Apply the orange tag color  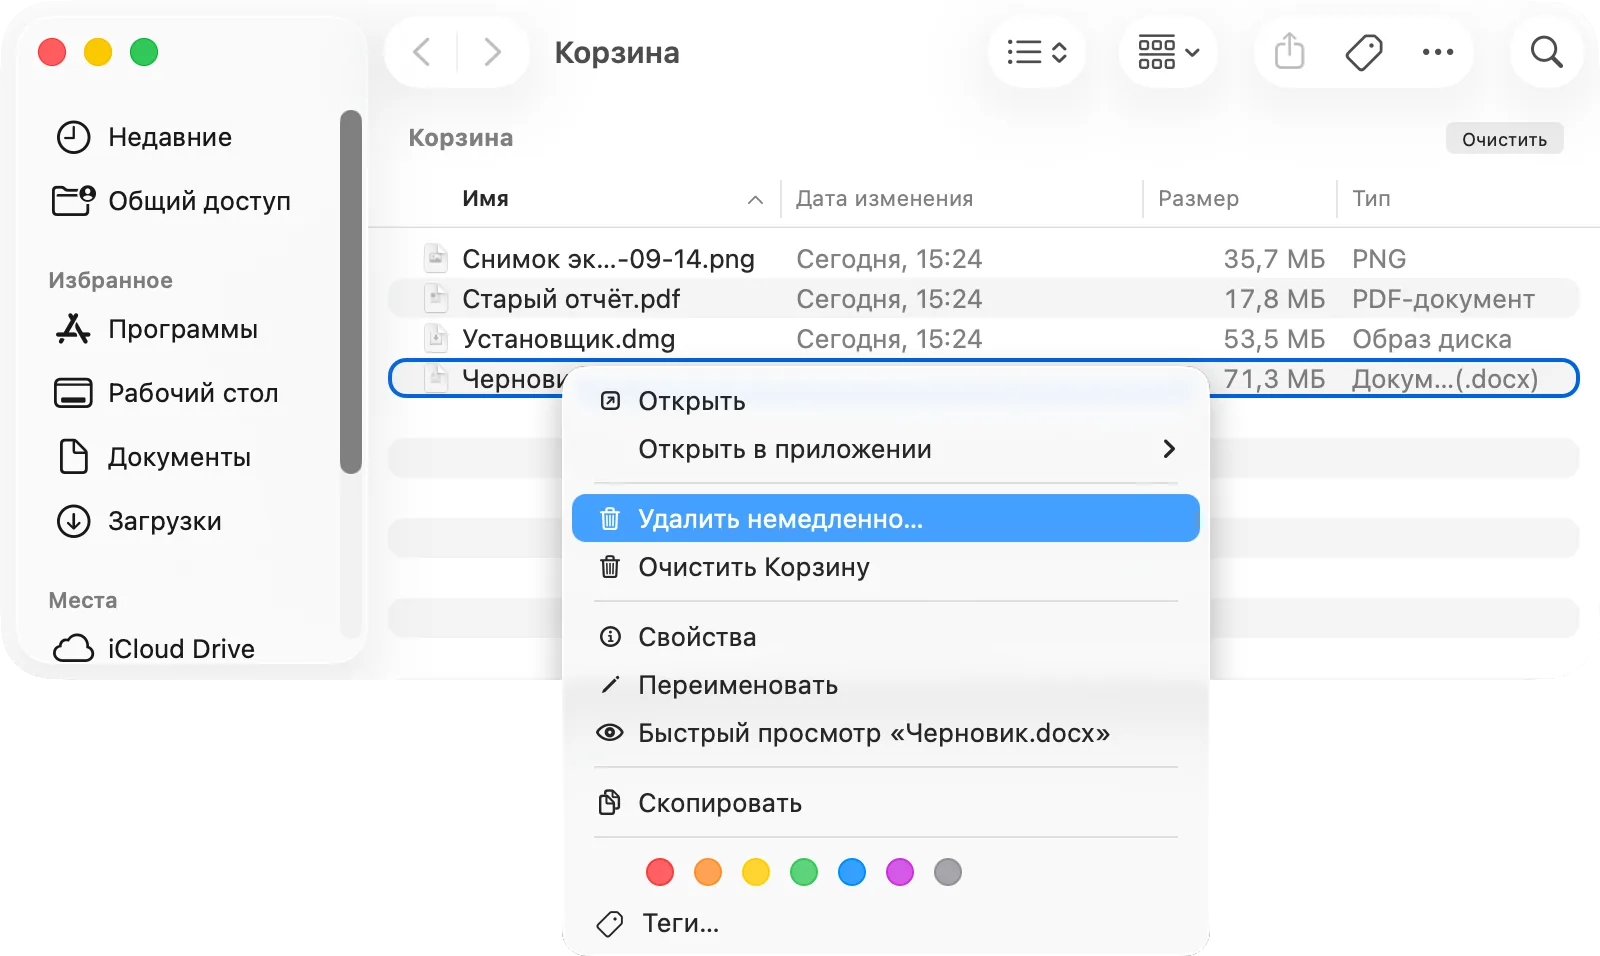(x=708, y=872)
